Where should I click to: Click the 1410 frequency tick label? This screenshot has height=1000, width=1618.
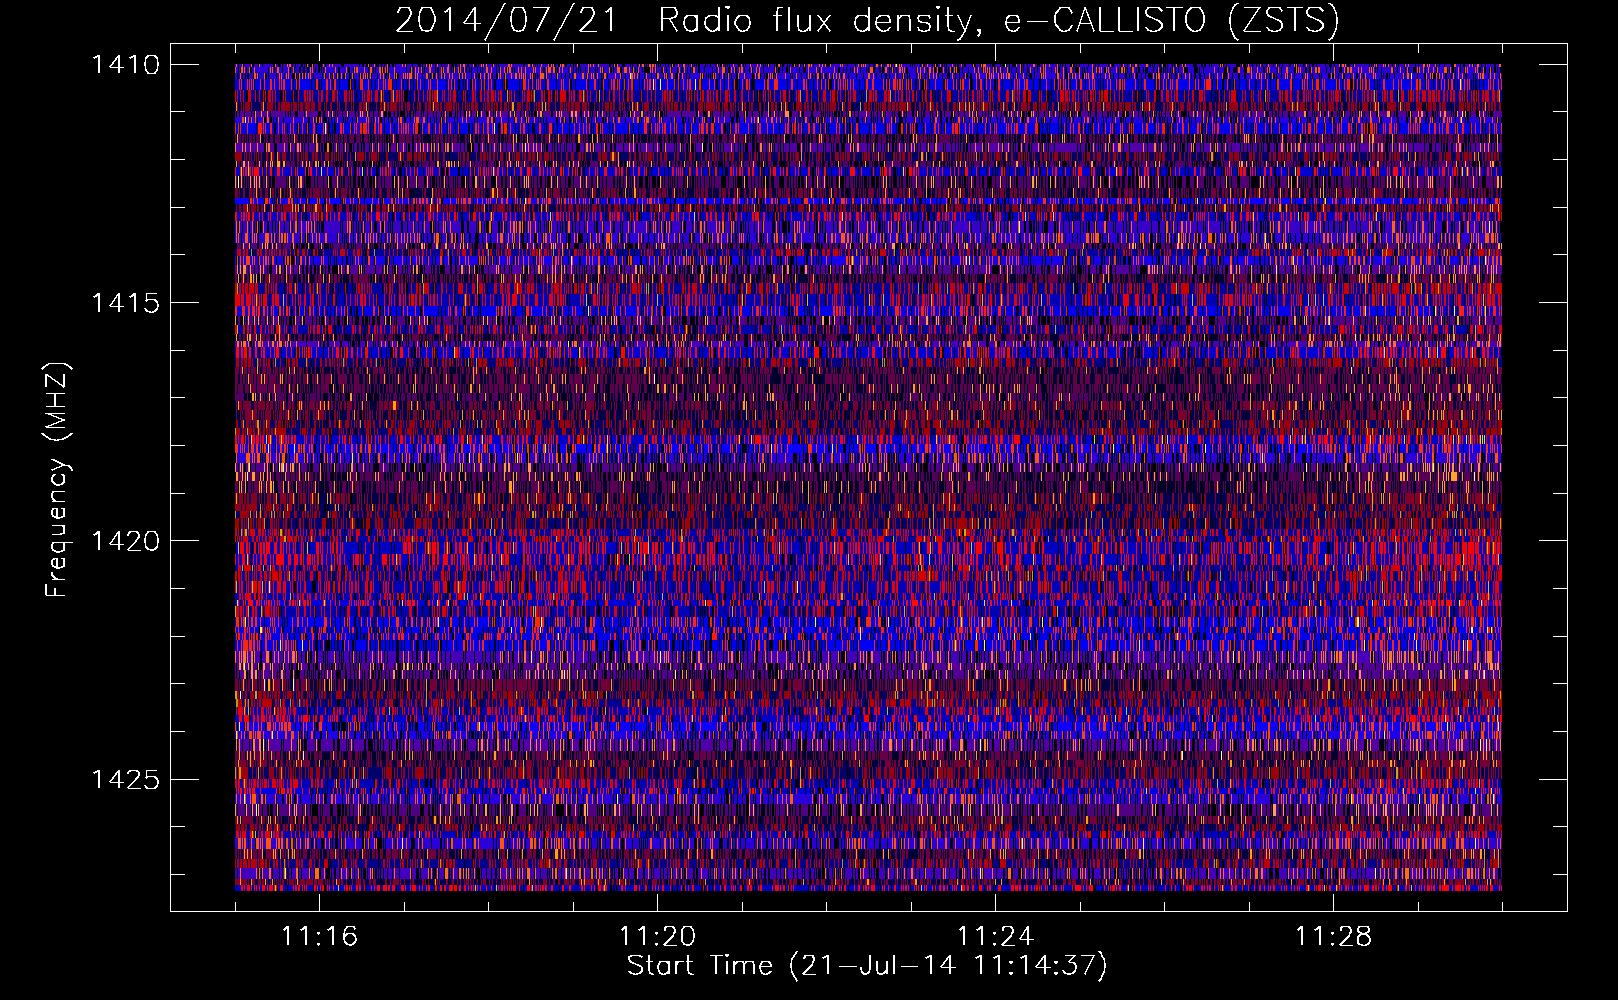125,64
